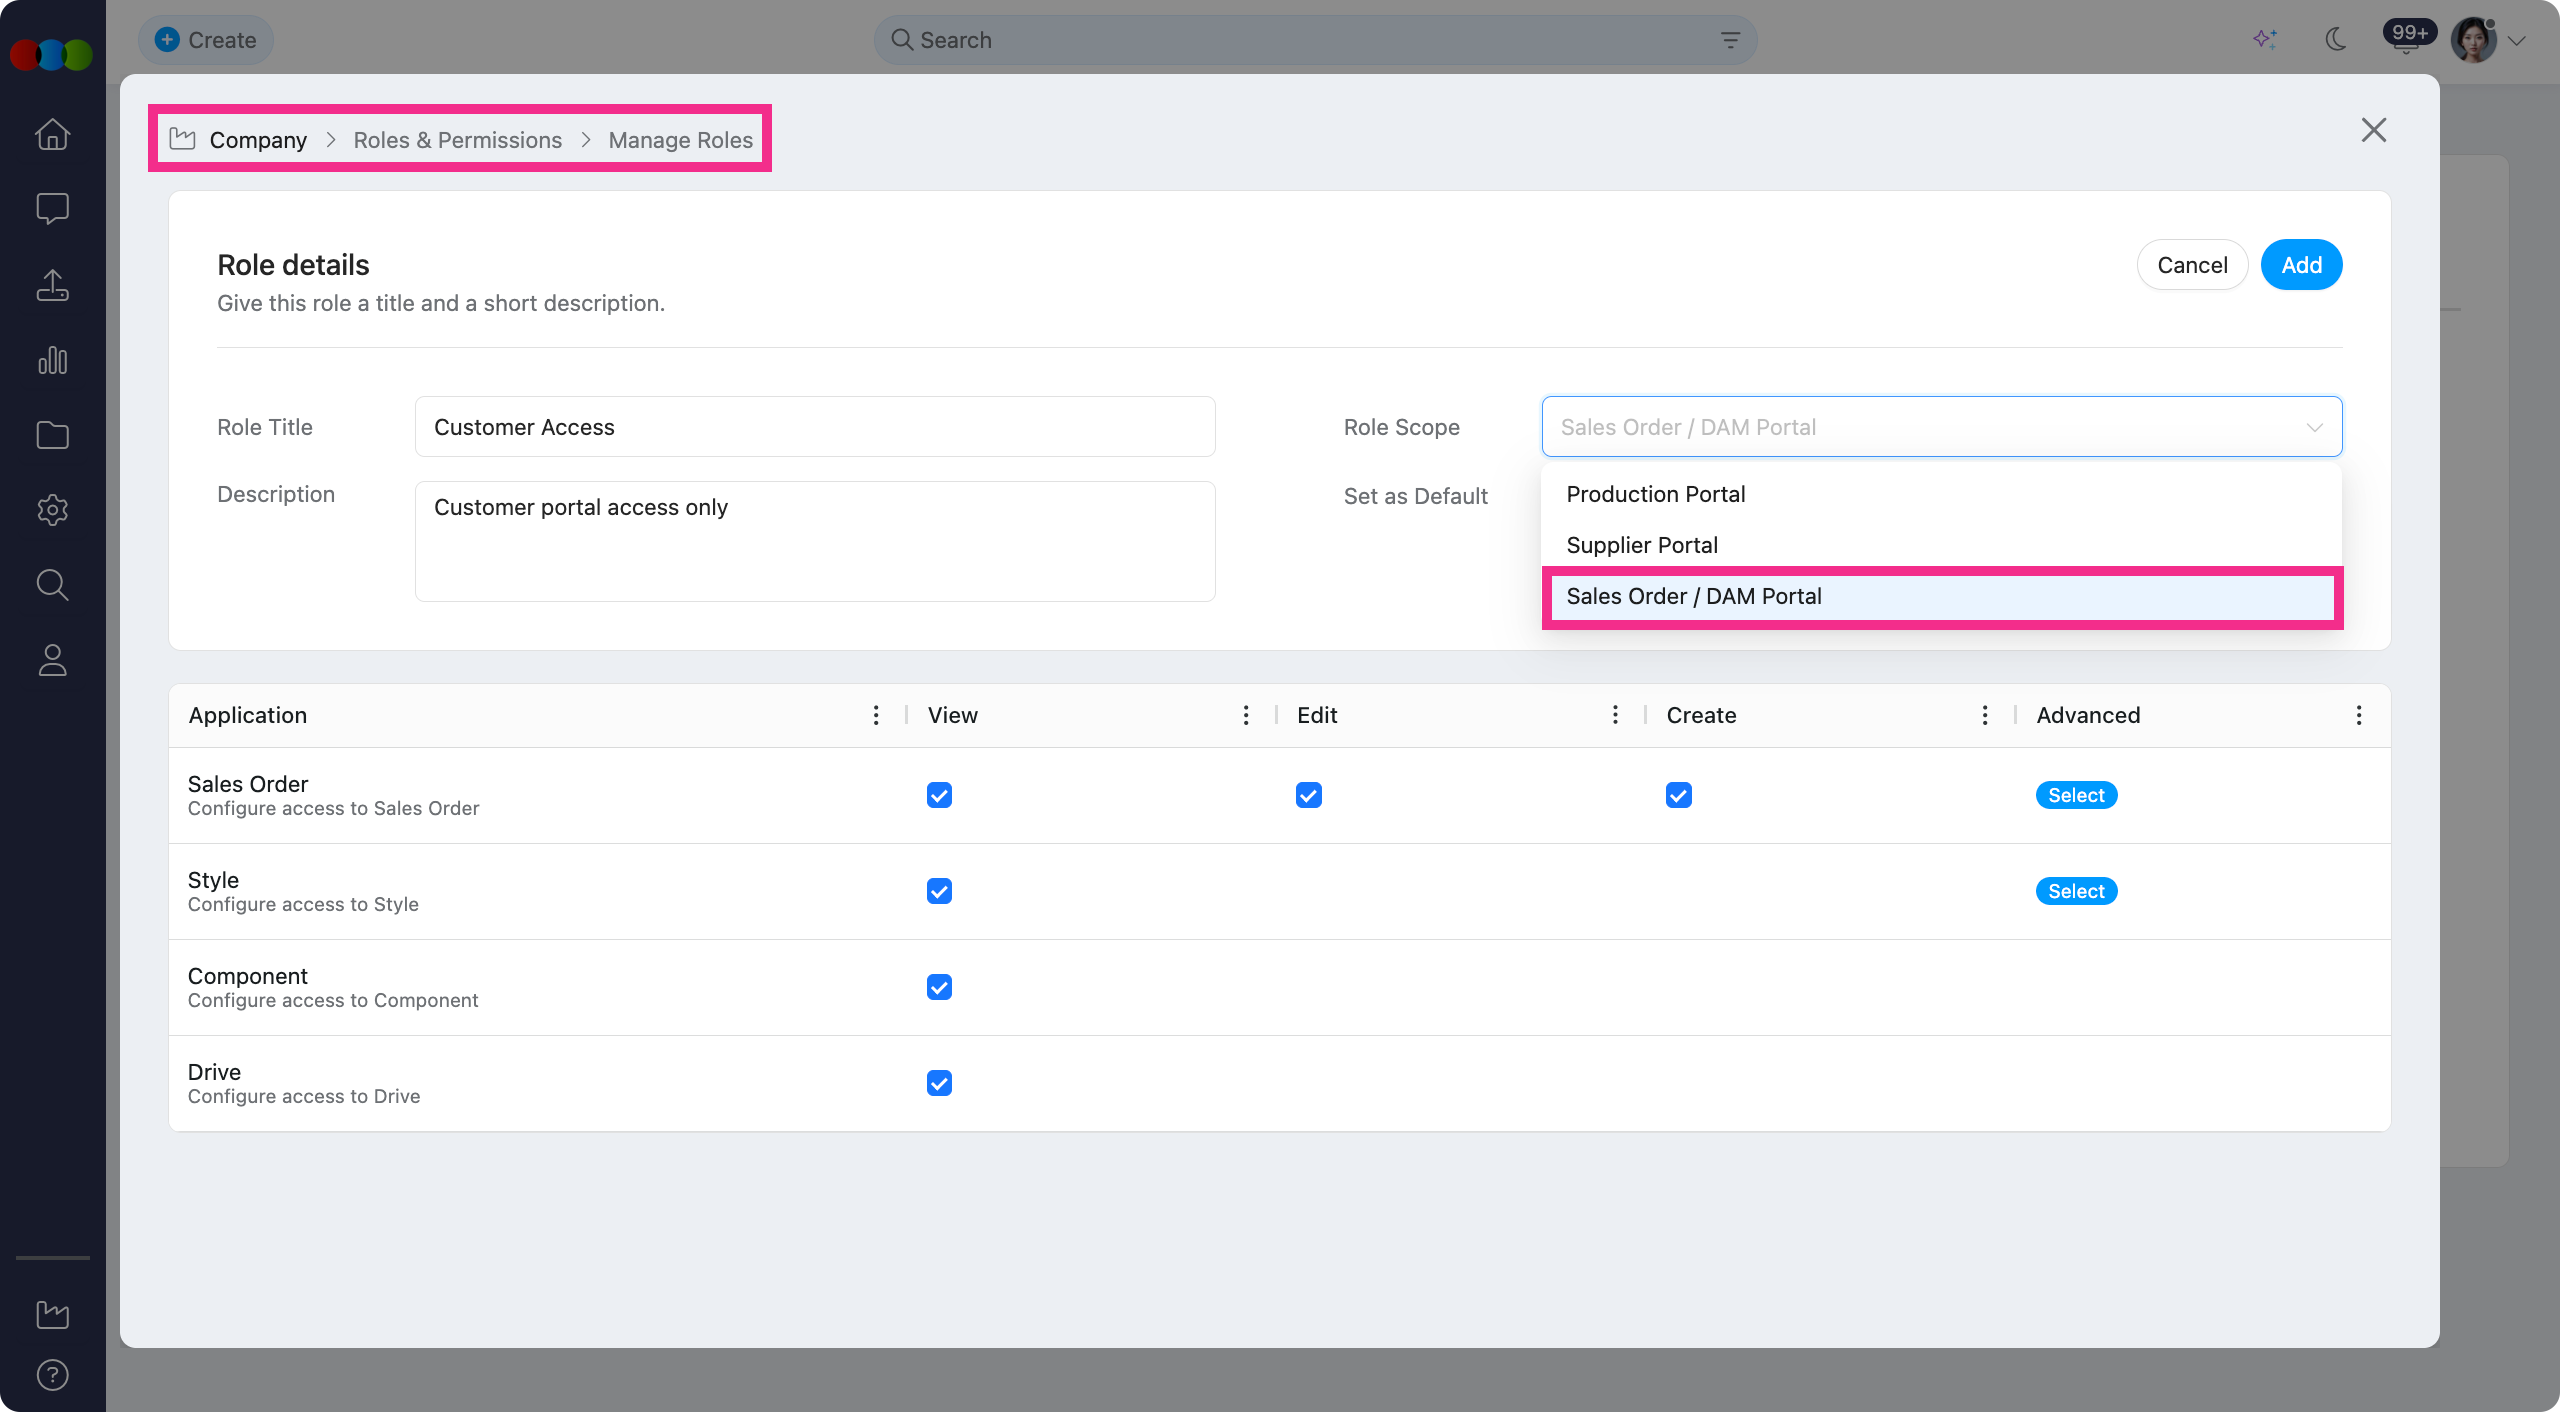Viewport: 2560px width, 1412px height.
Task: Click the magnifier search icon in sidebar
Action: point(52,585)
